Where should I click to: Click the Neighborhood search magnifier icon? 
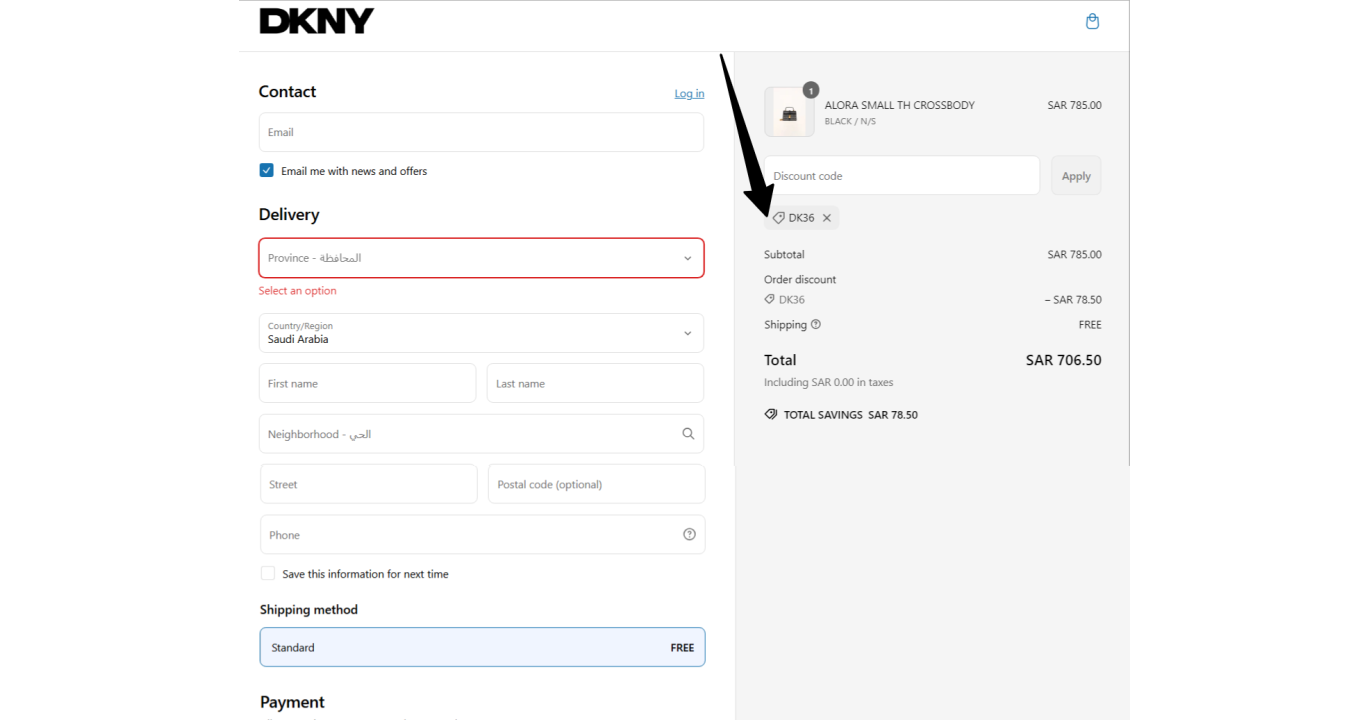point(688,434)
